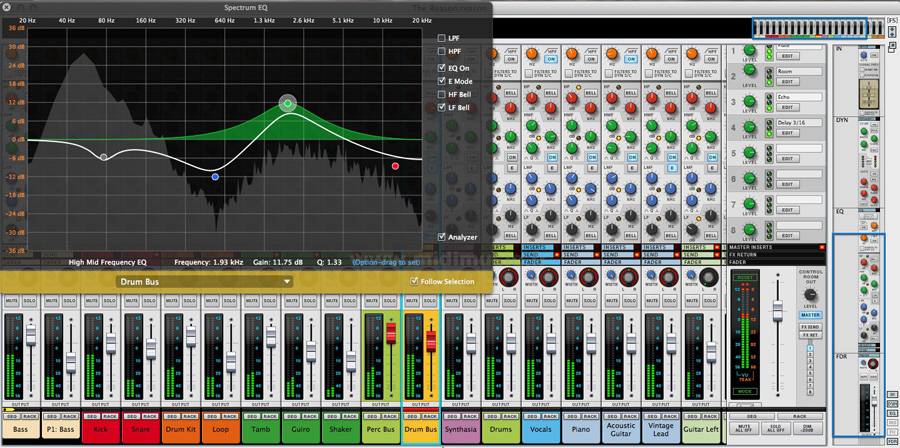
Task: Click the gray low frequency EQ node
Action: [103, 157]
